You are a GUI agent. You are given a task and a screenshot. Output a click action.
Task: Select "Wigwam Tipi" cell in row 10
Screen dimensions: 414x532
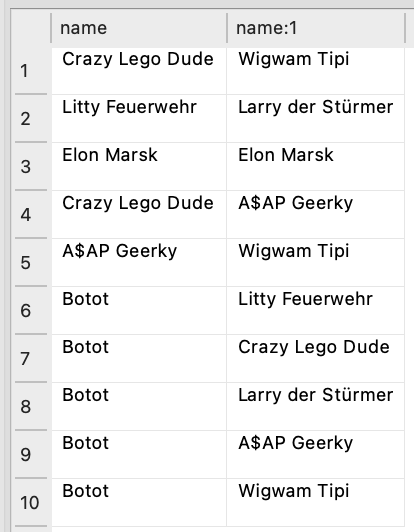[x=316, y=502]
